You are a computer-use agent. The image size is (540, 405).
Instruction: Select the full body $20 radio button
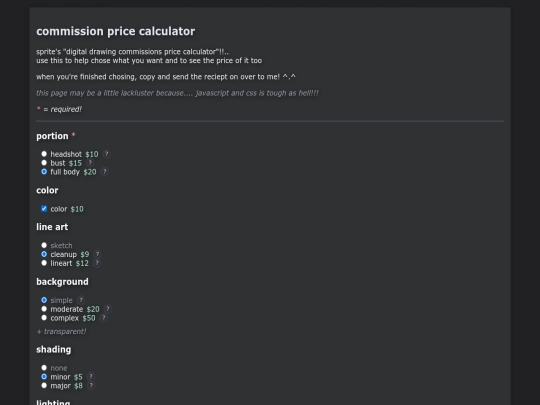(x=44, y=172)
